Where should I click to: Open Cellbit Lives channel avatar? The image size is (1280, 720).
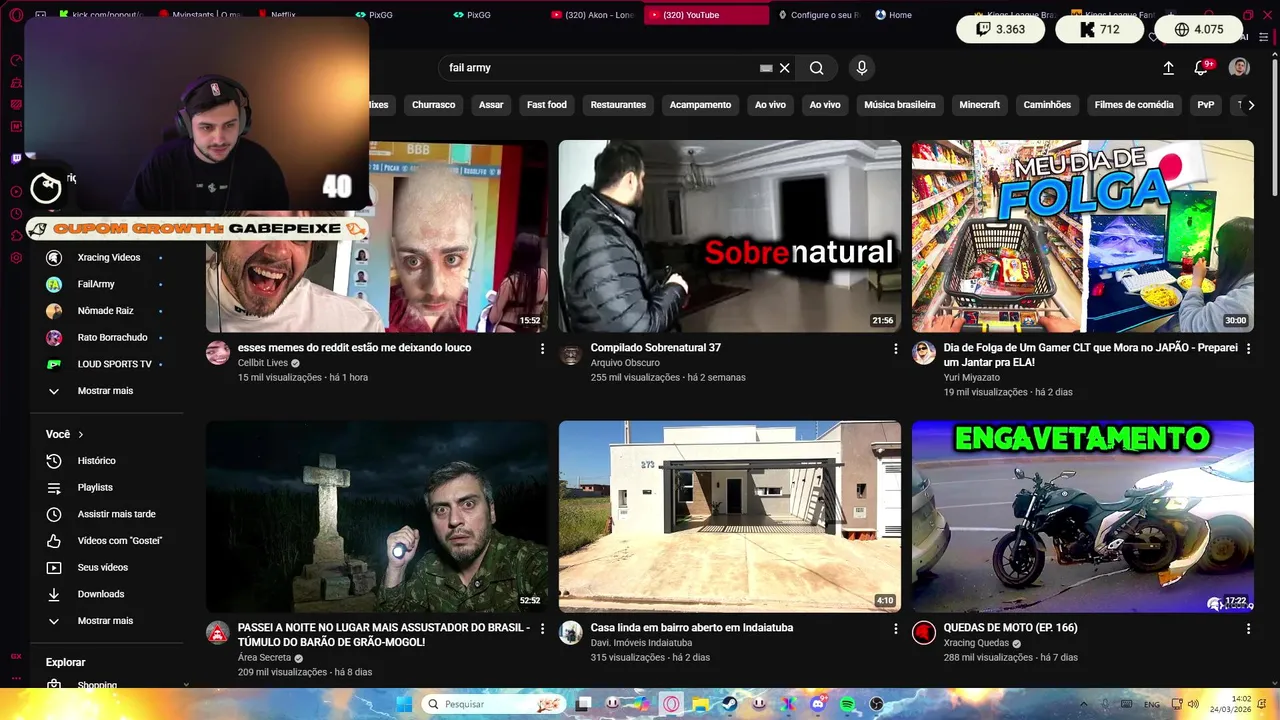coord(218,352)
